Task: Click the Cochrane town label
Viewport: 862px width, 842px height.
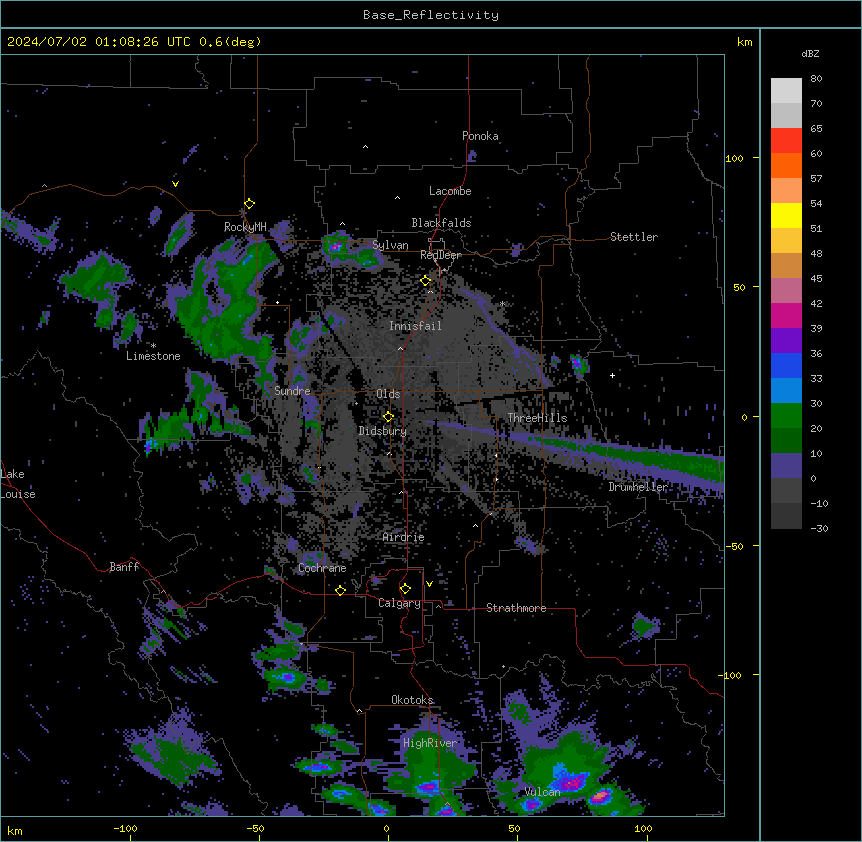Action: (322, 568)
